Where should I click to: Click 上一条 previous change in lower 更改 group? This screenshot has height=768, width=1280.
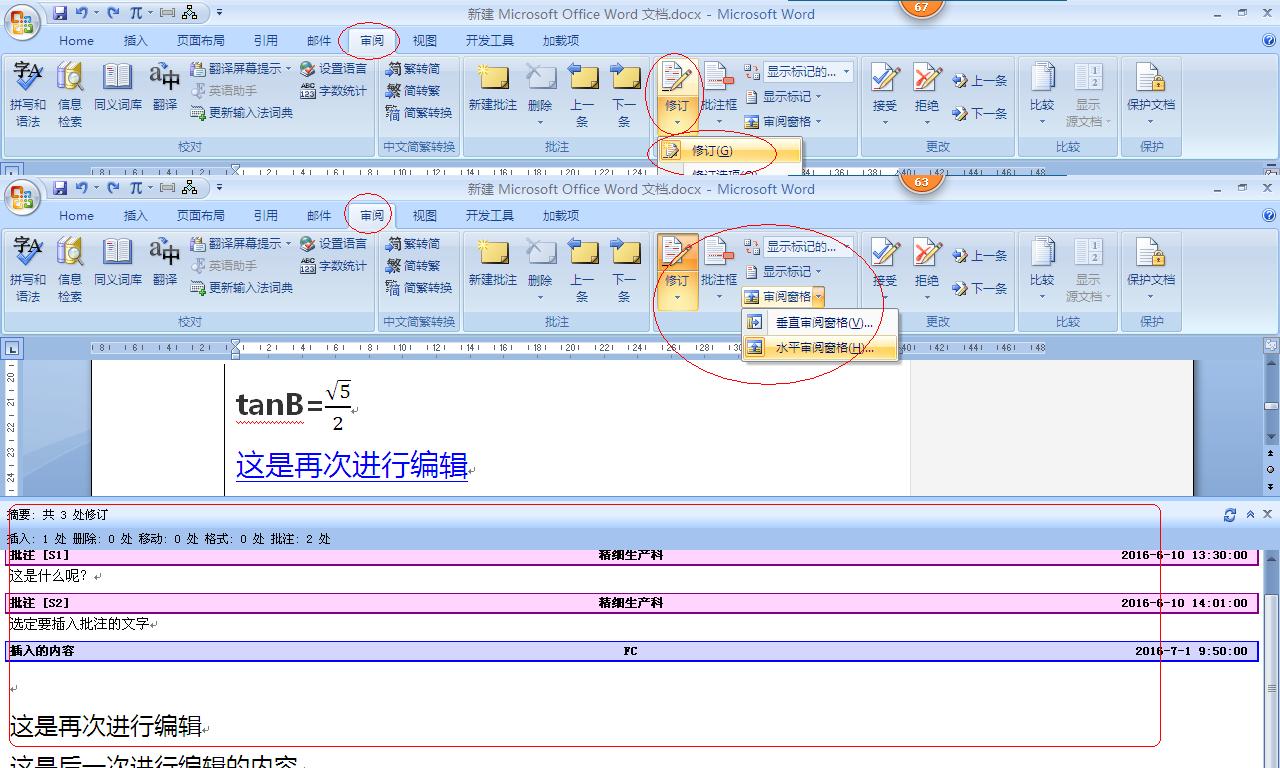pos(980,256)
